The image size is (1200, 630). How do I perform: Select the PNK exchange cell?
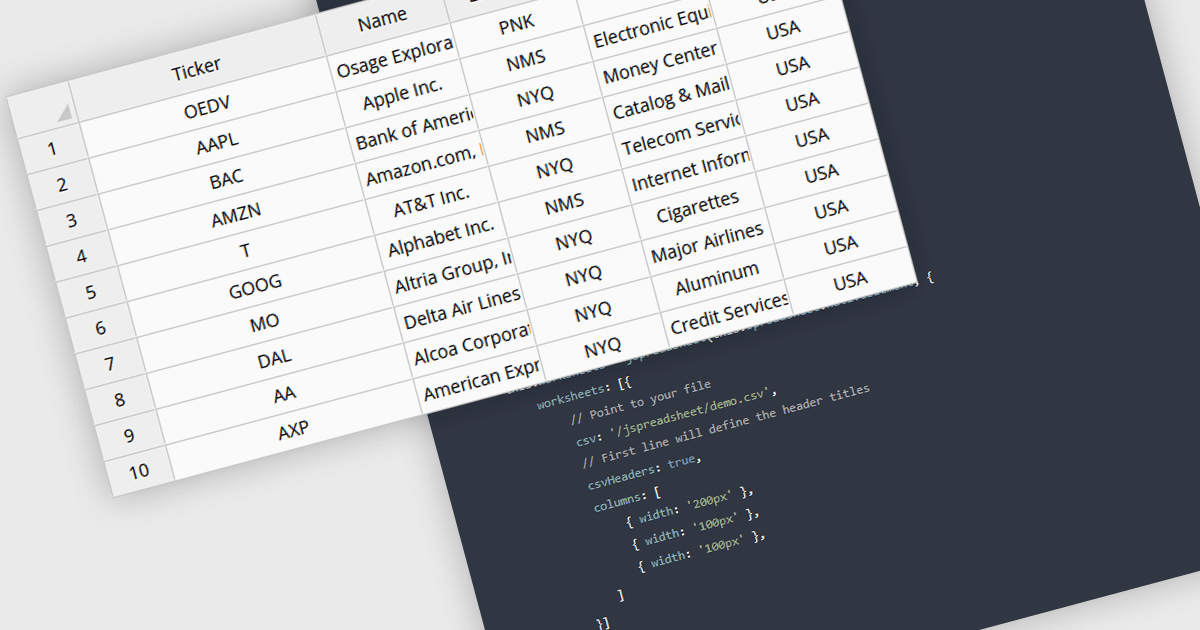(x=516, y=24)
